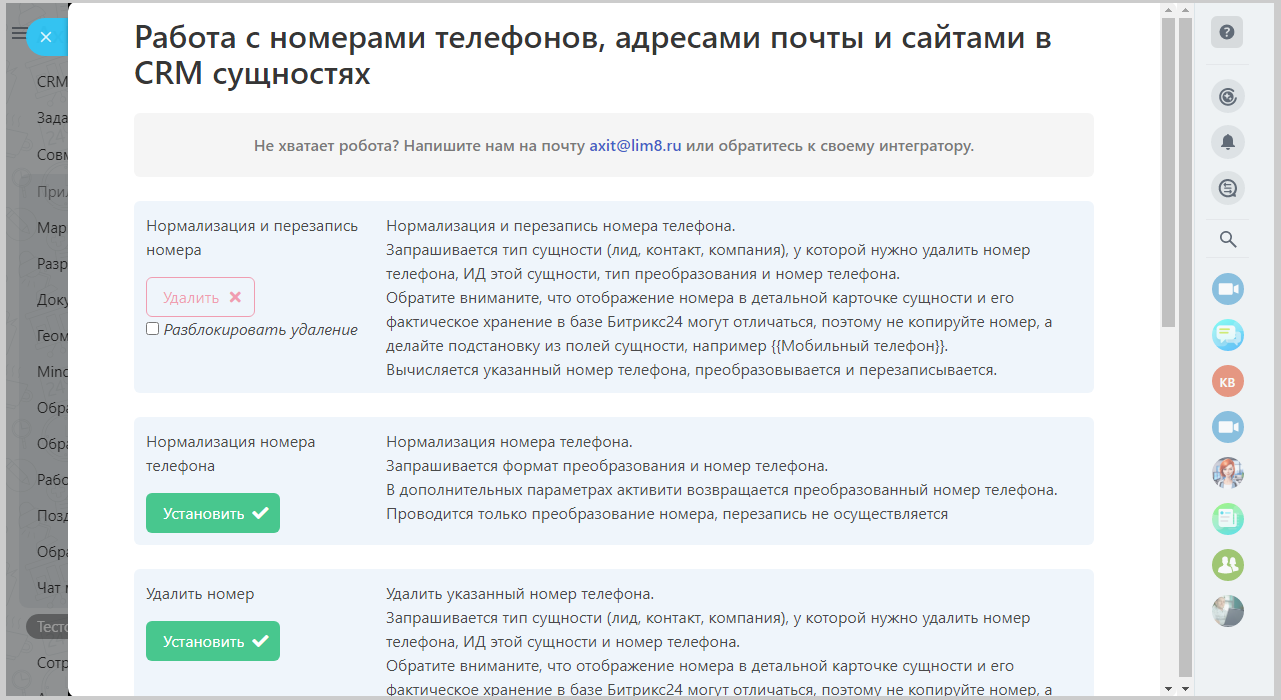
Task: Open Minc… item in left menu
Action: click(x=52, y=372)
